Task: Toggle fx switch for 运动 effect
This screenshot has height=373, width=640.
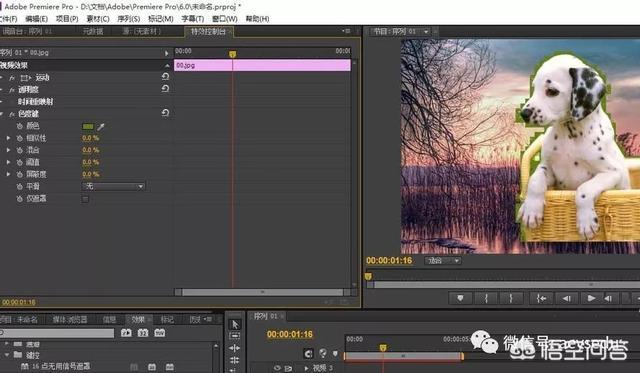Action: tap(12, 78)
